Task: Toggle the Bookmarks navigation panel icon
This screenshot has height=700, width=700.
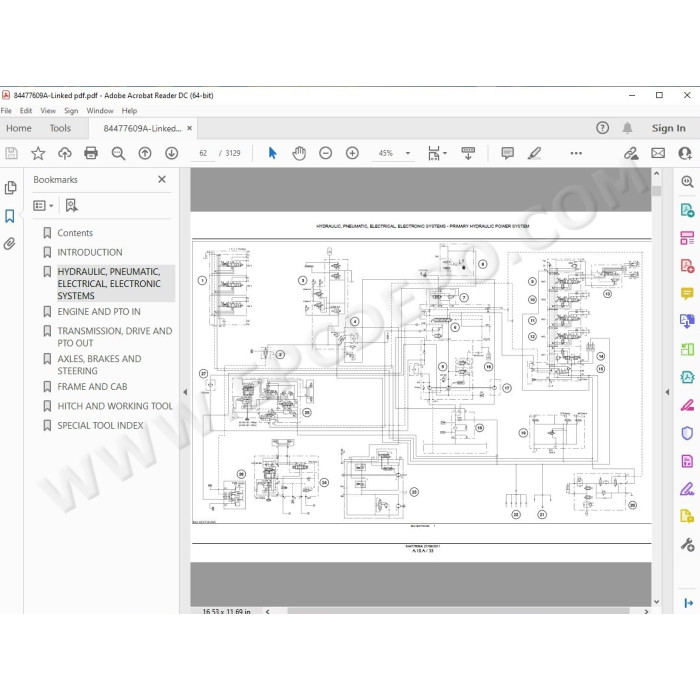Action: [9, 216]
